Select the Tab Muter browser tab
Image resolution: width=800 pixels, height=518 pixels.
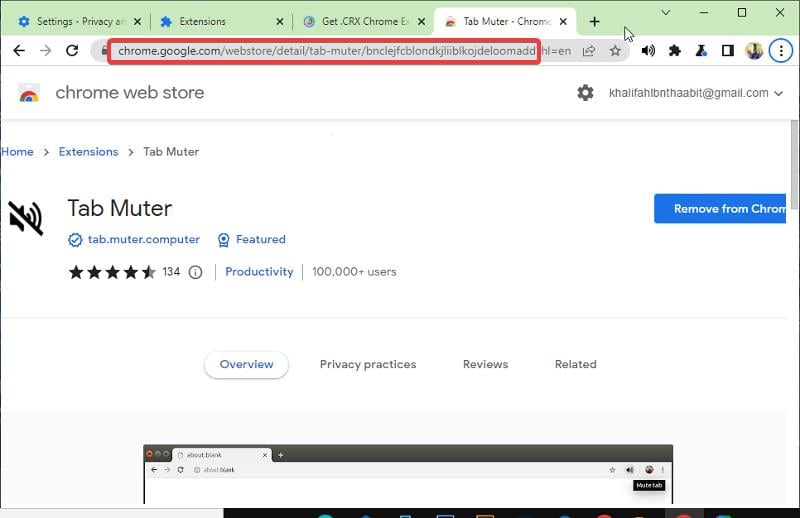[x=505, y=21]
